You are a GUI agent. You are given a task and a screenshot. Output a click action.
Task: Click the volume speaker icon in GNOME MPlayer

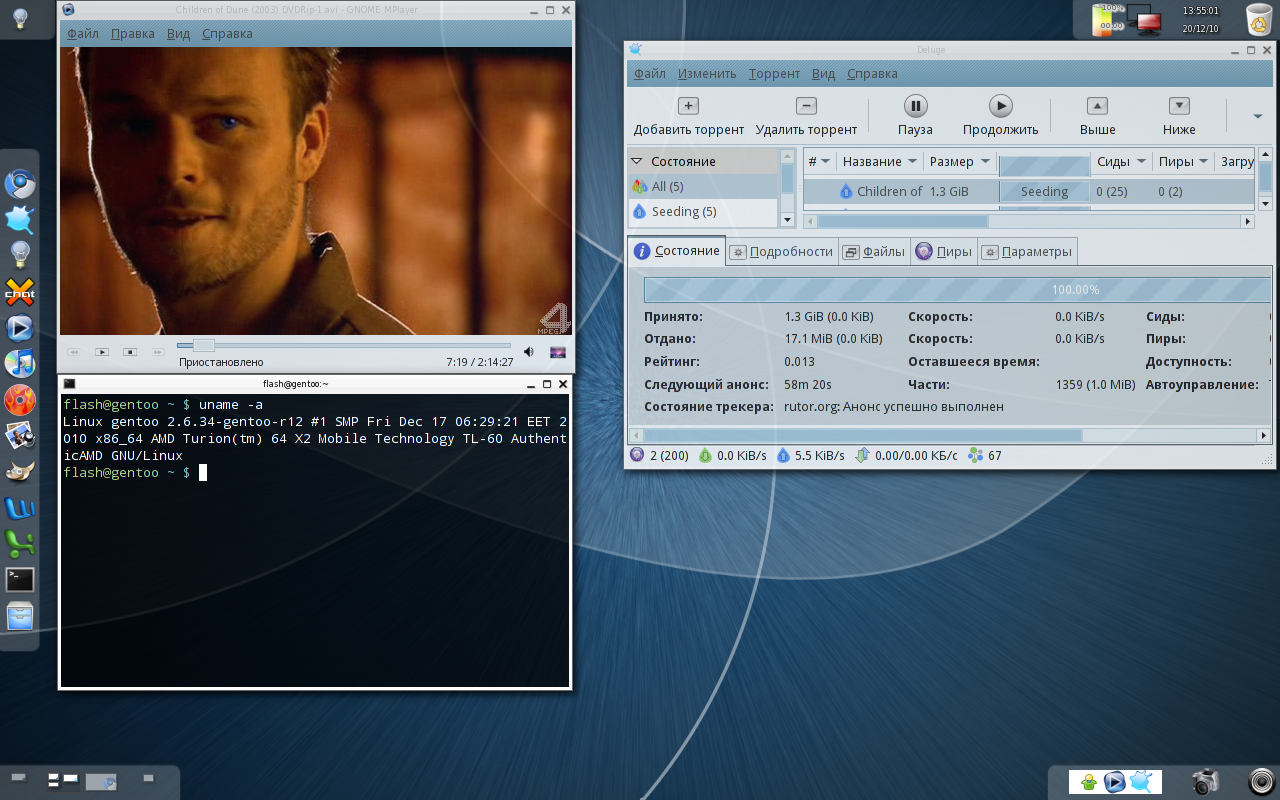click(529, 352)
